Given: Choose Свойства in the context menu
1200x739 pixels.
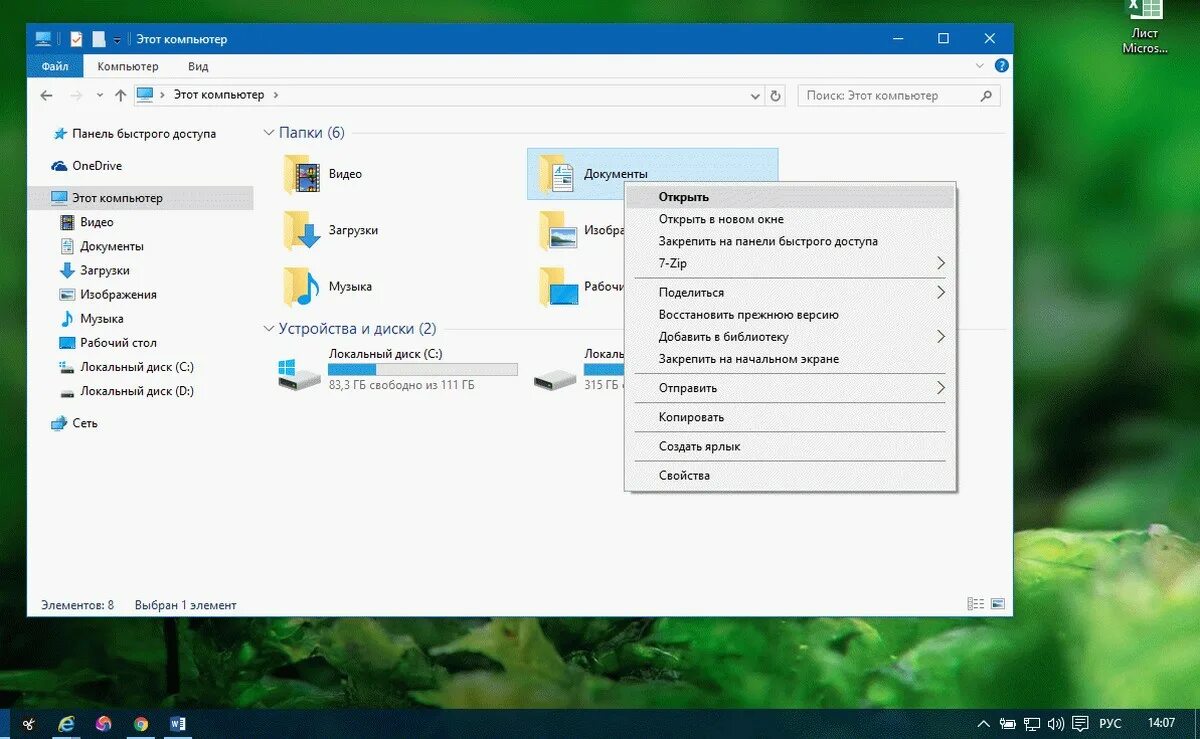Looking at the screenshot, I should click(790, 475).
